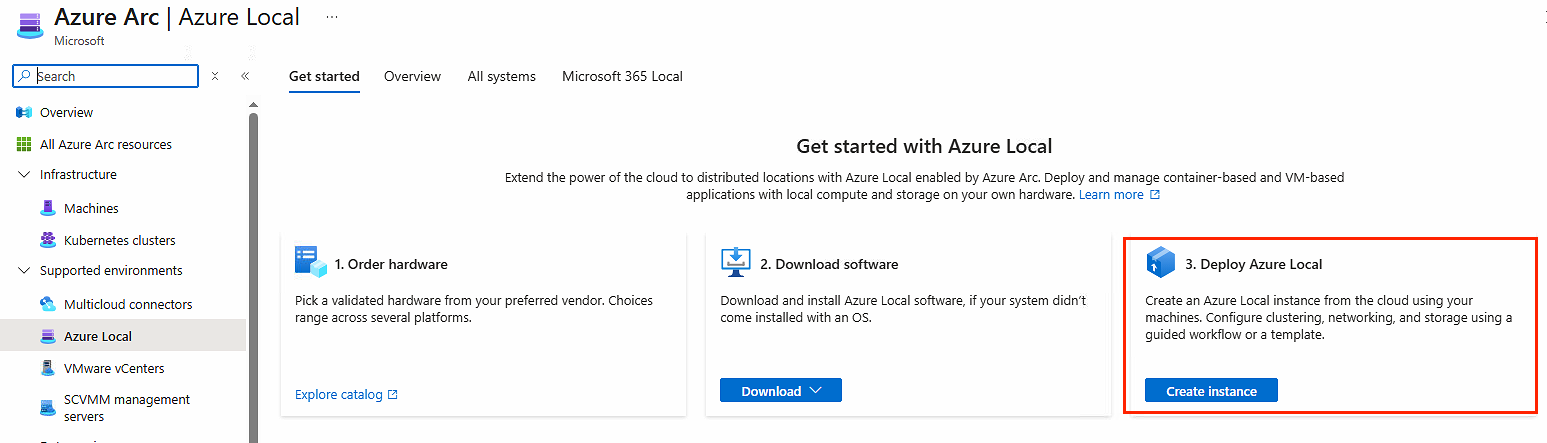Click the Machines icon in sidebar
1547x443 pixels.
(x=47, y=208)
